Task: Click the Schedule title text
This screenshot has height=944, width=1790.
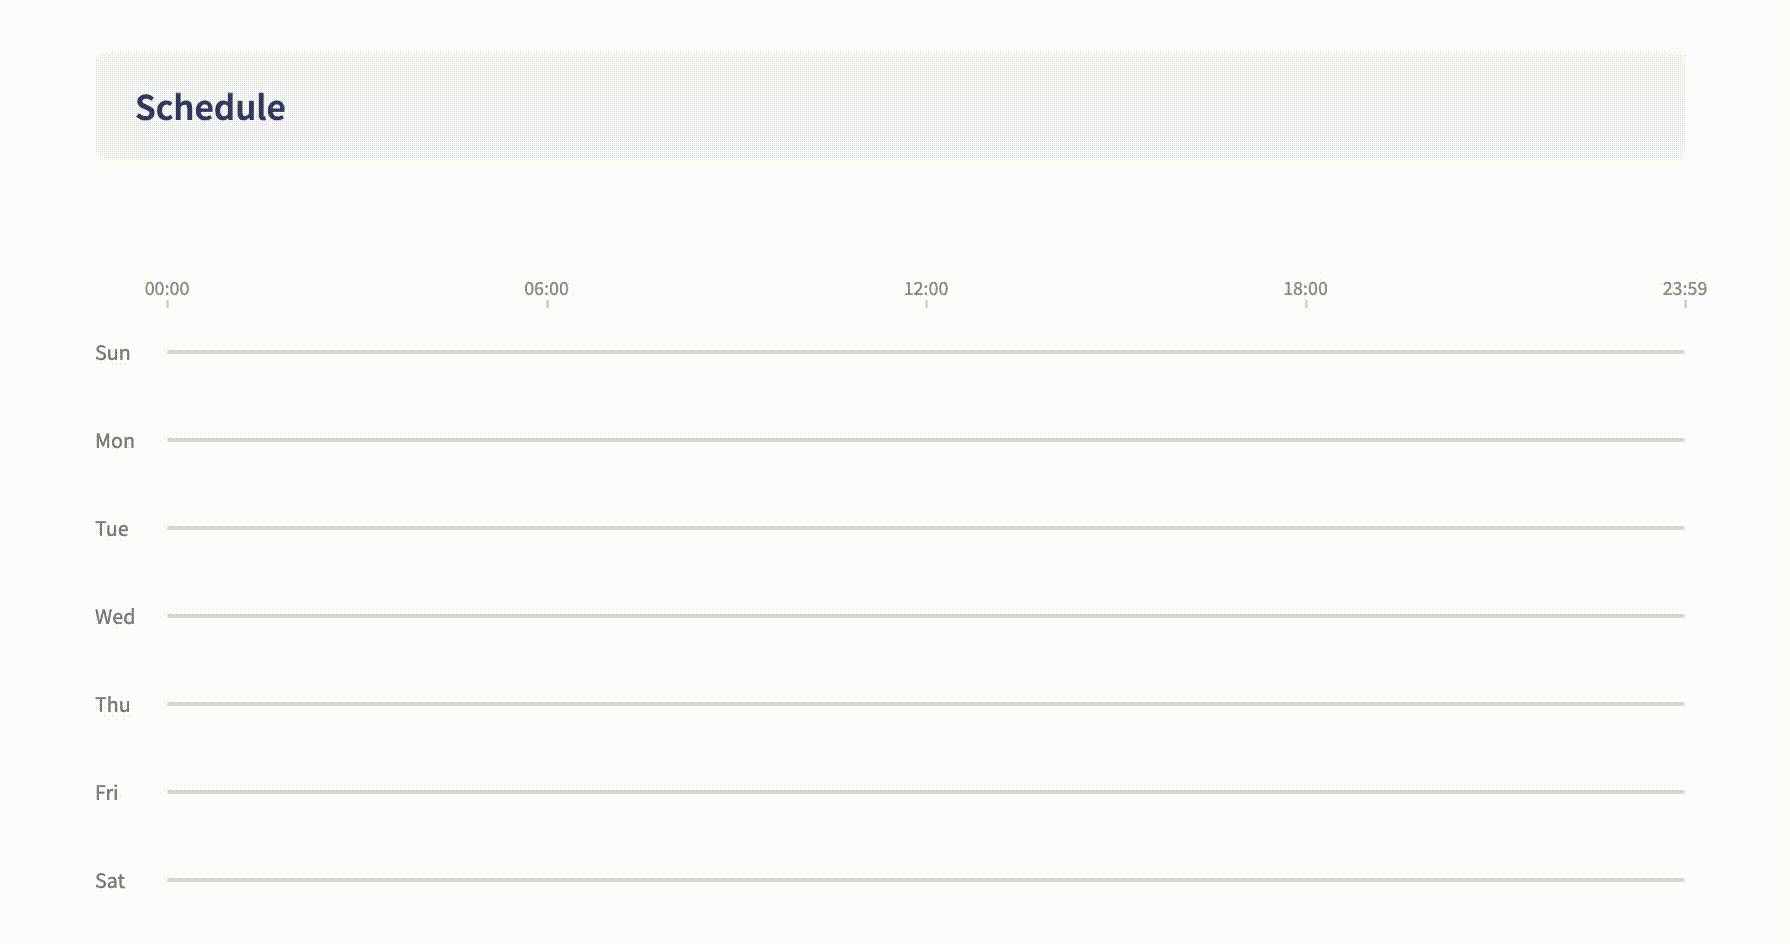Action: [210, 107]
